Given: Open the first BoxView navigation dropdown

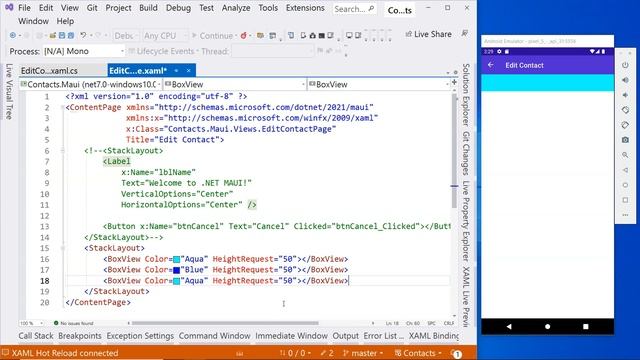Looking at the screenshot, I should click(x=234, y=84).
